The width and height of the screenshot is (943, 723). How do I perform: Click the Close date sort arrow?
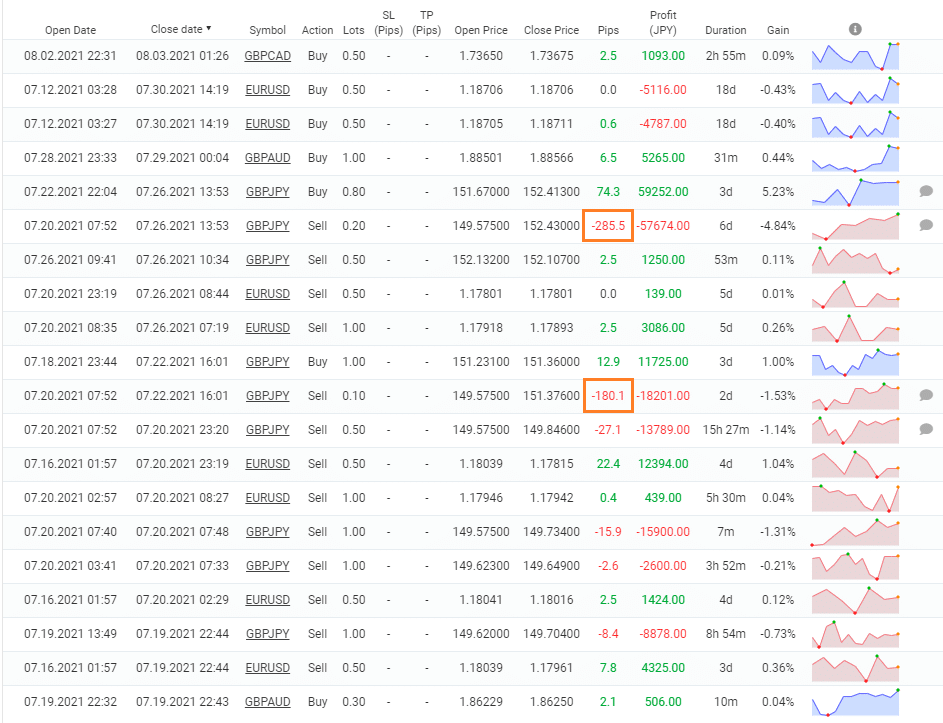208,29
